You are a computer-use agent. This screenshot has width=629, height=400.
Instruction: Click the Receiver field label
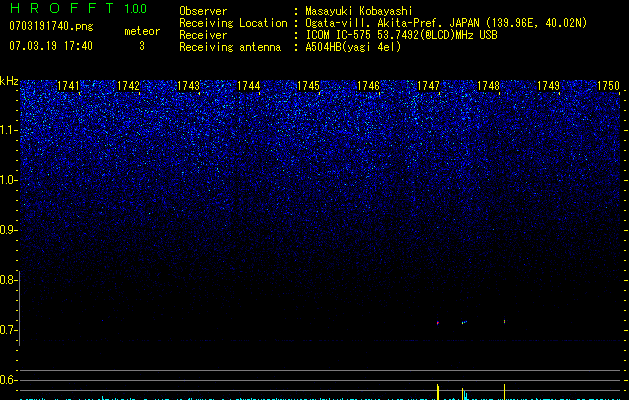[x=203, y=35]
